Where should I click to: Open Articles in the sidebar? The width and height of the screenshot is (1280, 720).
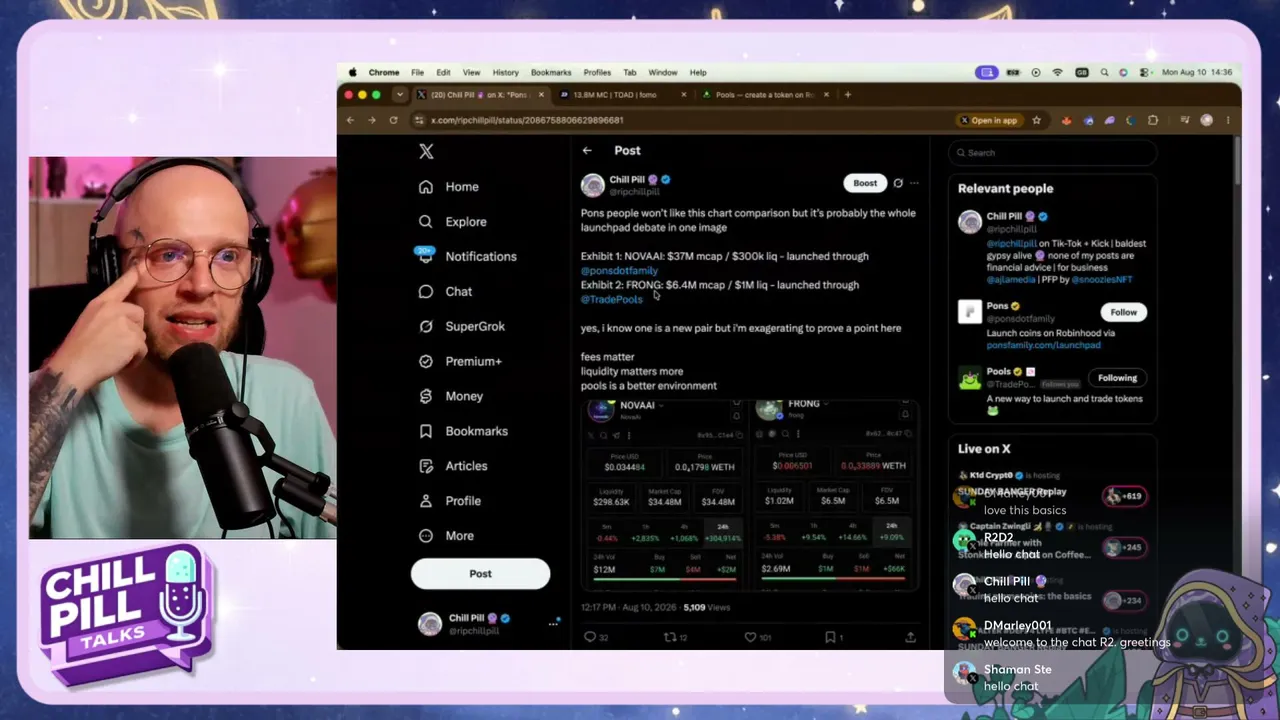coord(453,466)
